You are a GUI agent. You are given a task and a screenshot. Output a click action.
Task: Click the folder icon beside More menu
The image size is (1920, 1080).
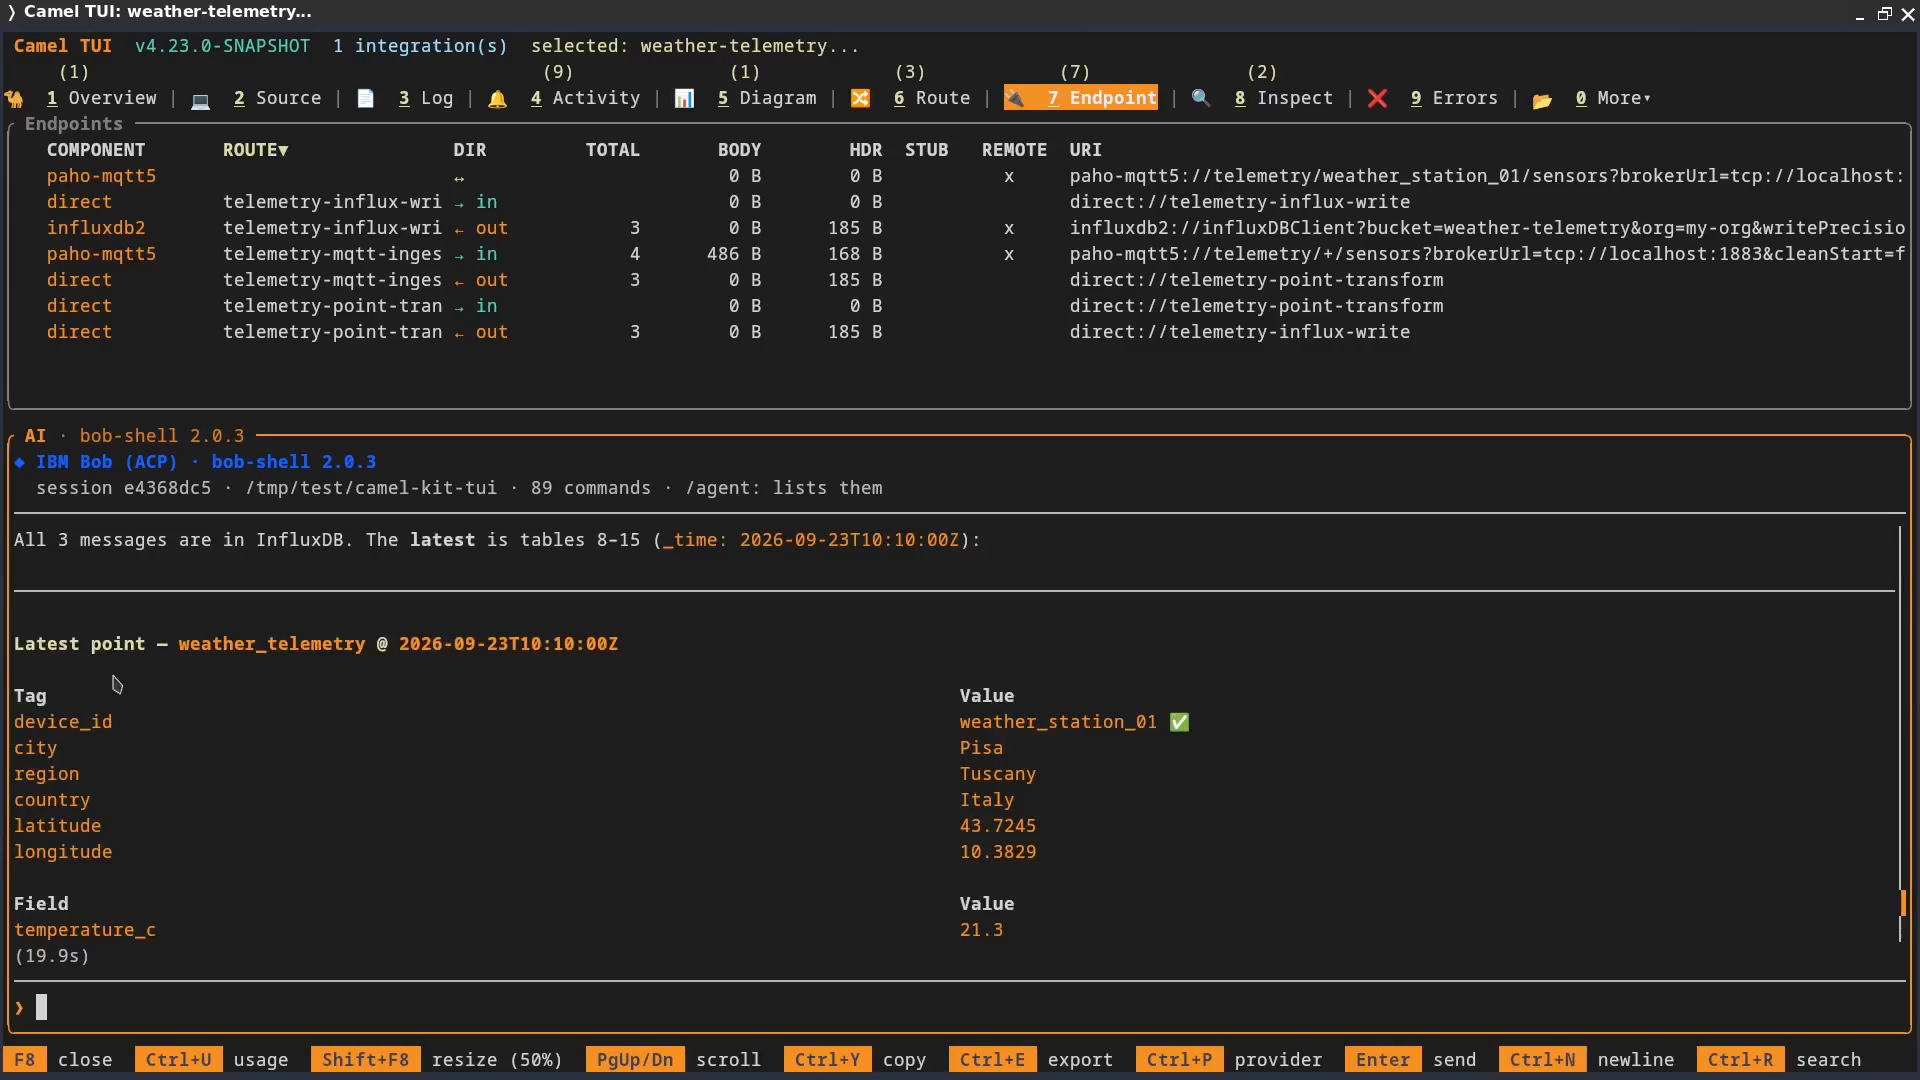point(1542,99)
